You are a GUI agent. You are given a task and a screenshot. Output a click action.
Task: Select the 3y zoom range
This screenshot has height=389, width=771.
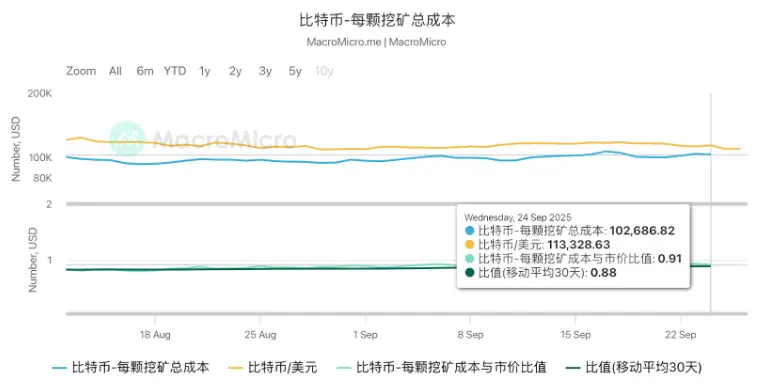click(265, 71)
